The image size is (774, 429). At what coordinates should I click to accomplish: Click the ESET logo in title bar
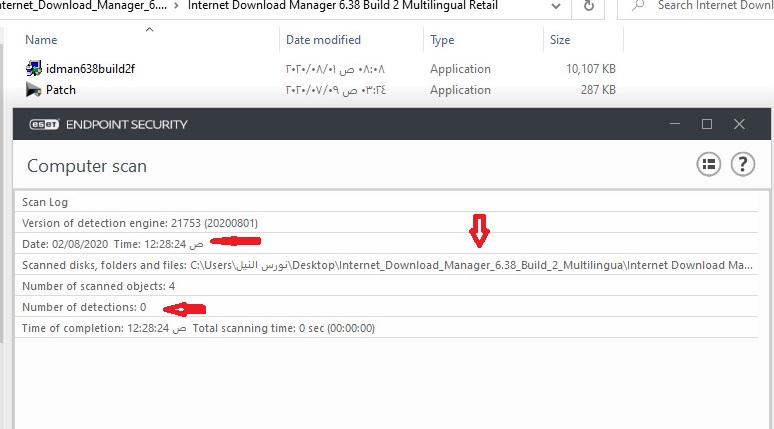[44, 125]
